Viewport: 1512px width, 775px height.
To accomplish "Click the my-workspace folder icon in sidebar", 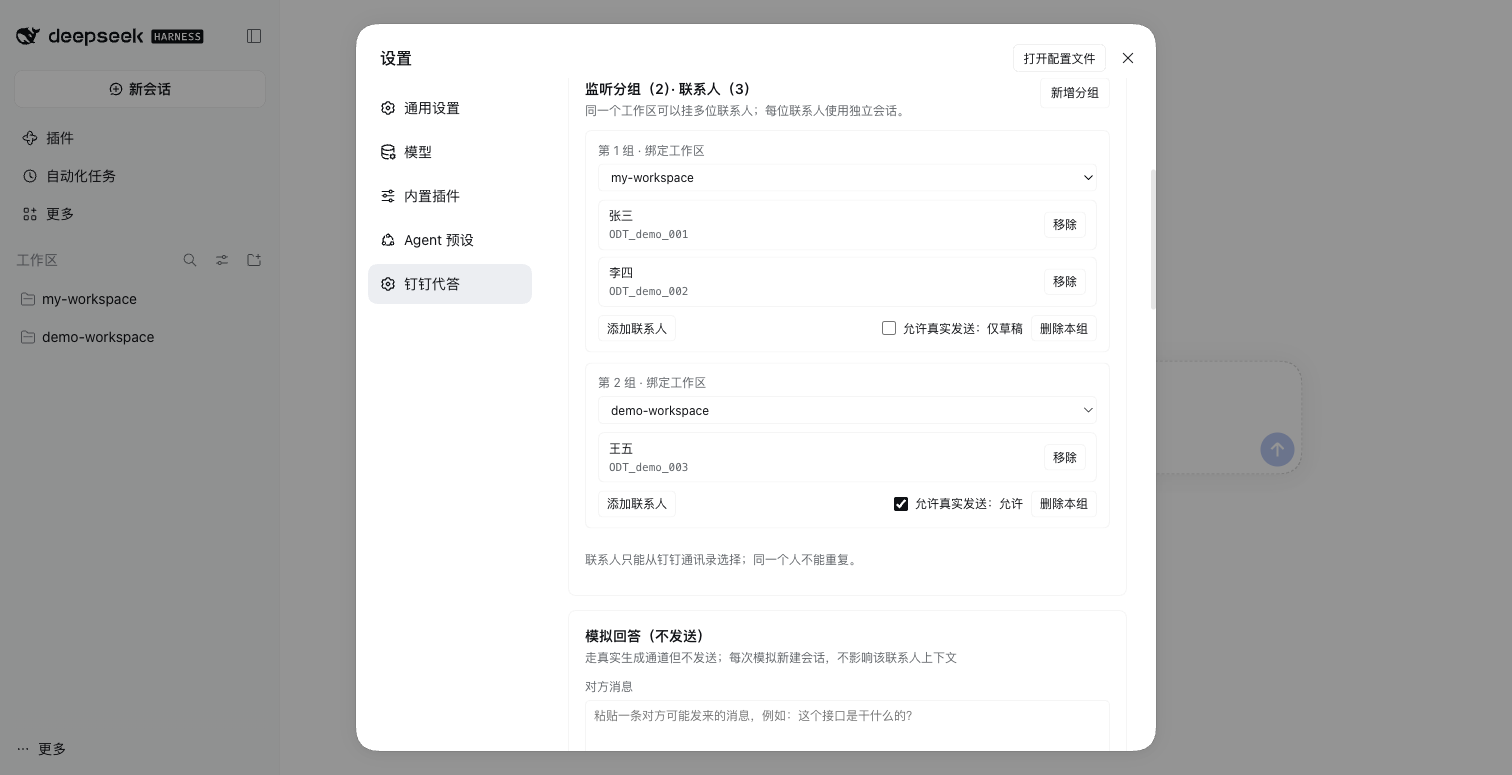I will [x=28, y=299].
